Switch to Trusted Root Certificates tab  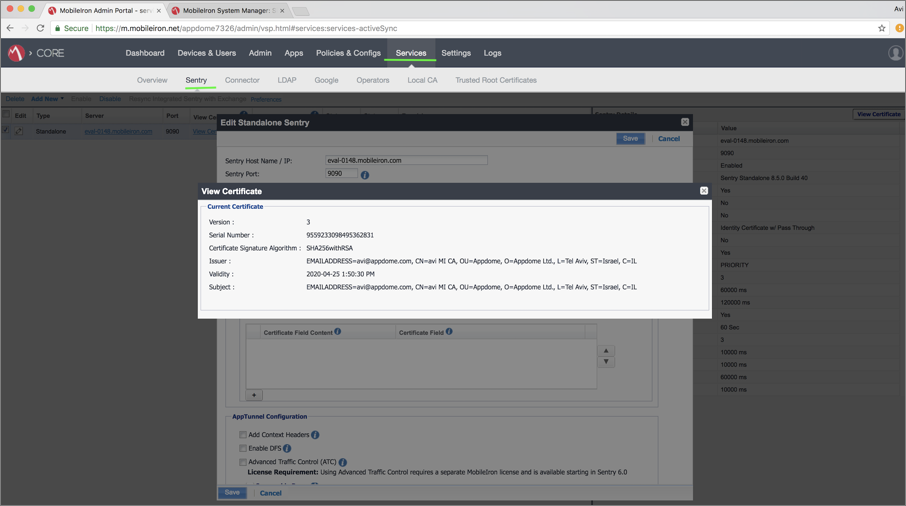click(496, 80)
